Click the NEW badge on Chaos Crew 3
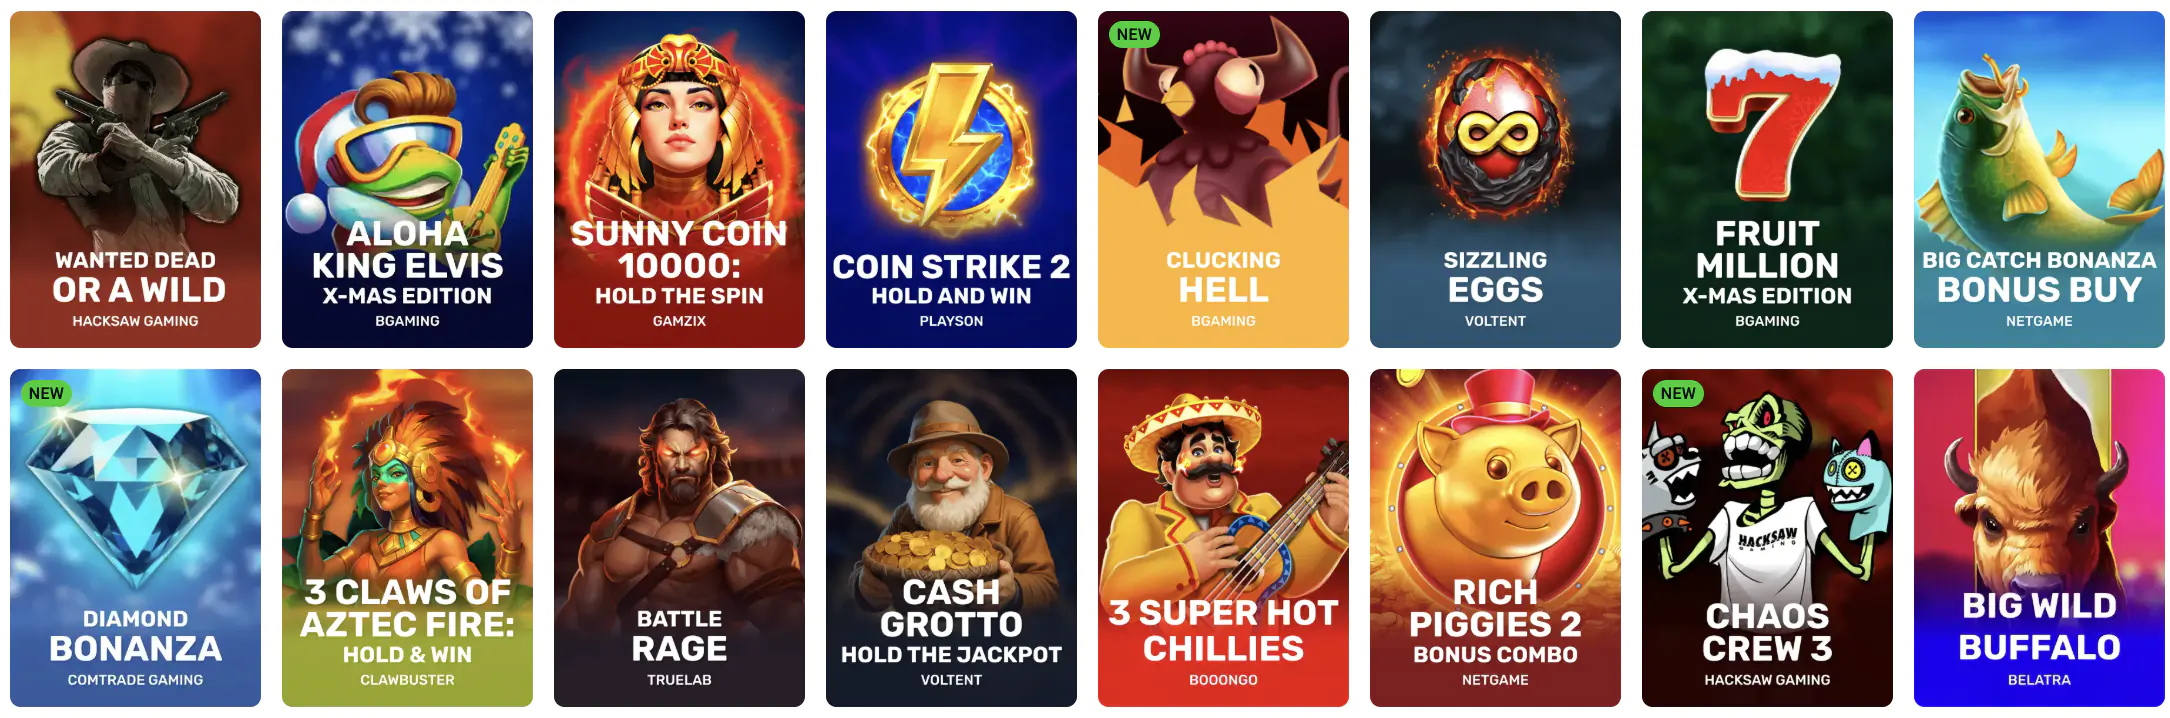 [x=1678, y=394]
